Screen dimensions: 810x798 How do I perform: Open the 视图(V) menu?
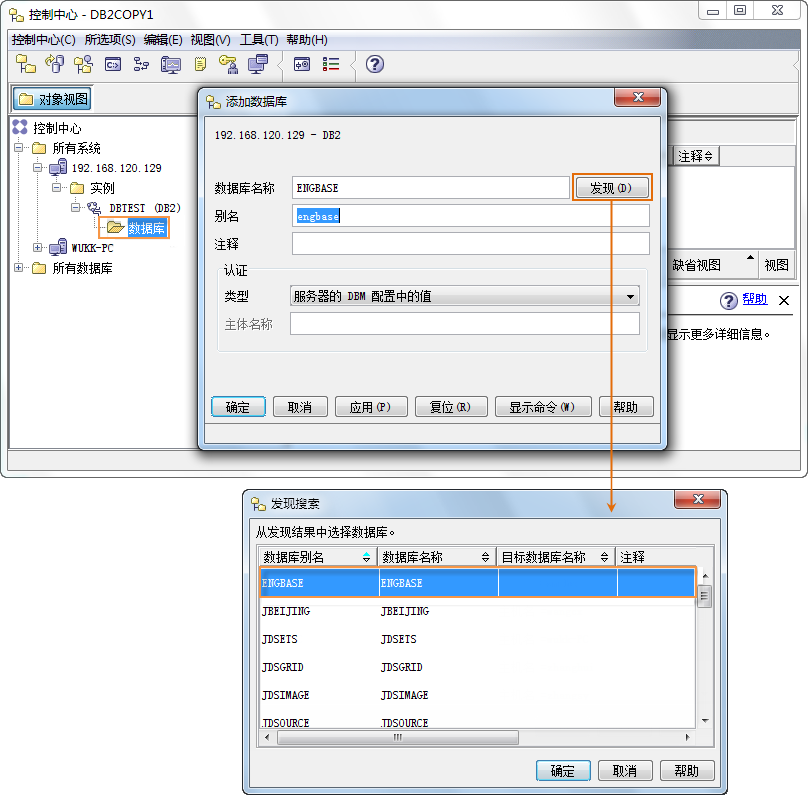(210, 40)
